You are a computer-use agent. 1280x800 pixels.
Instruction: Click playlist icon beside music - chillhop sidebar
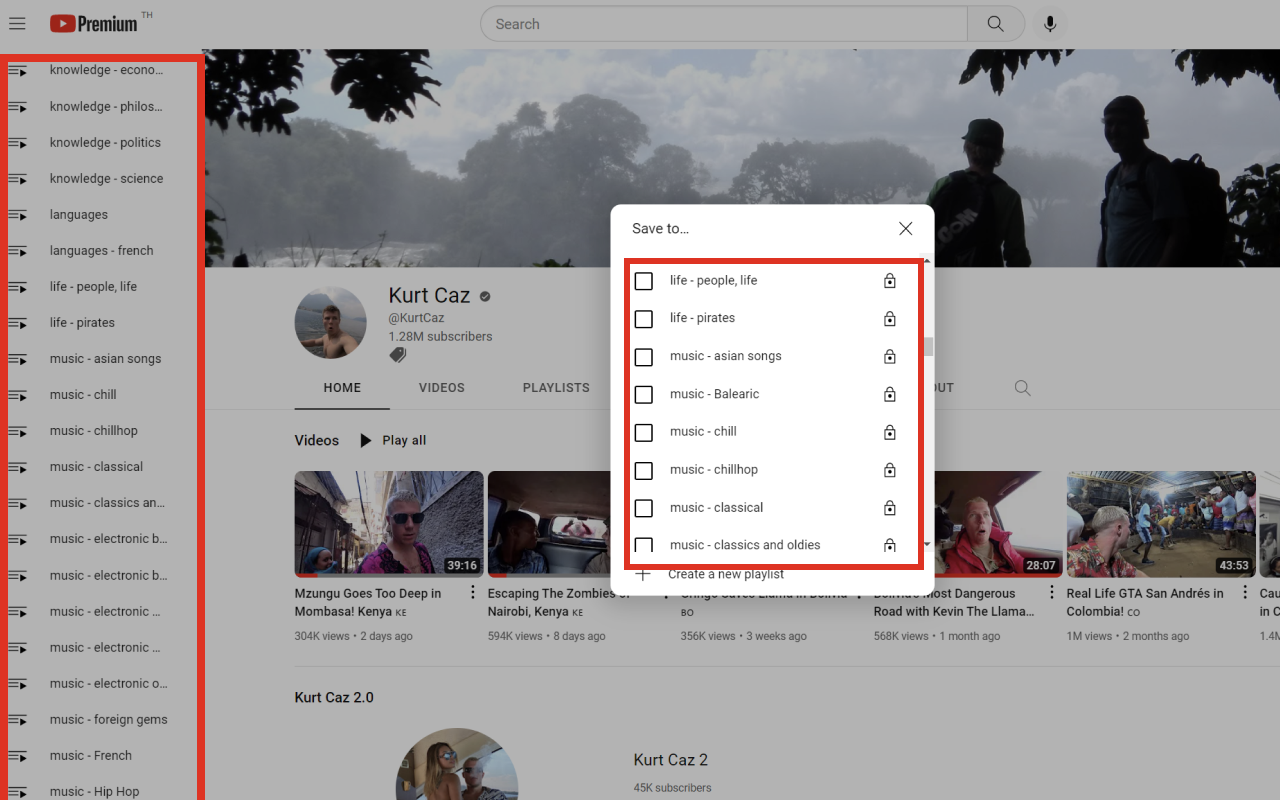18,431
